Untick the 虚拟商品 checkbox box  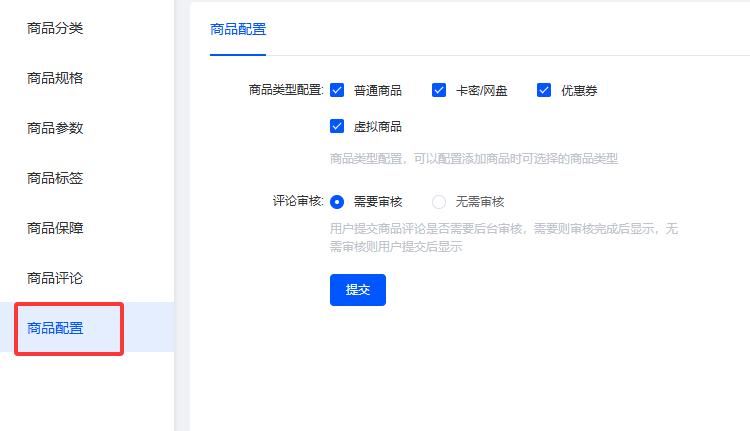[337, 126]
